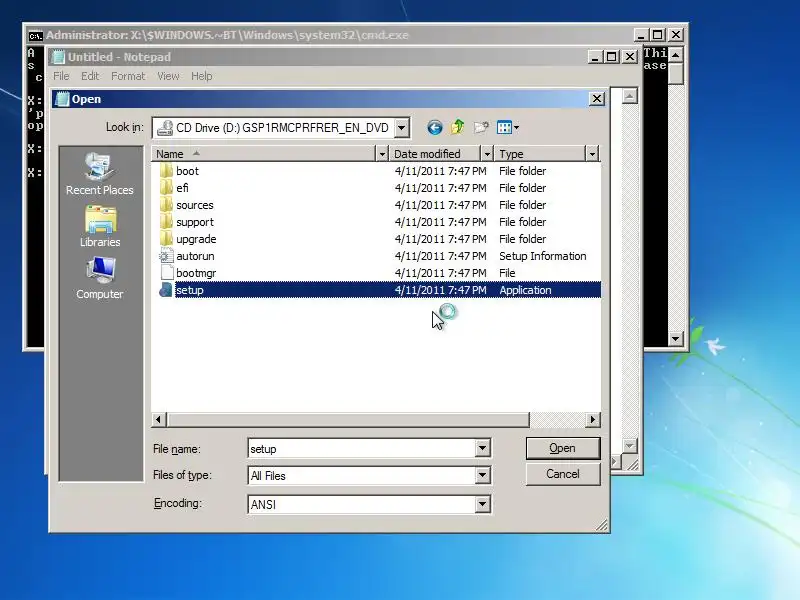The height and width of the screenshot is (600, 800).
Task: Sort by the Name column header
Action: 263,154
